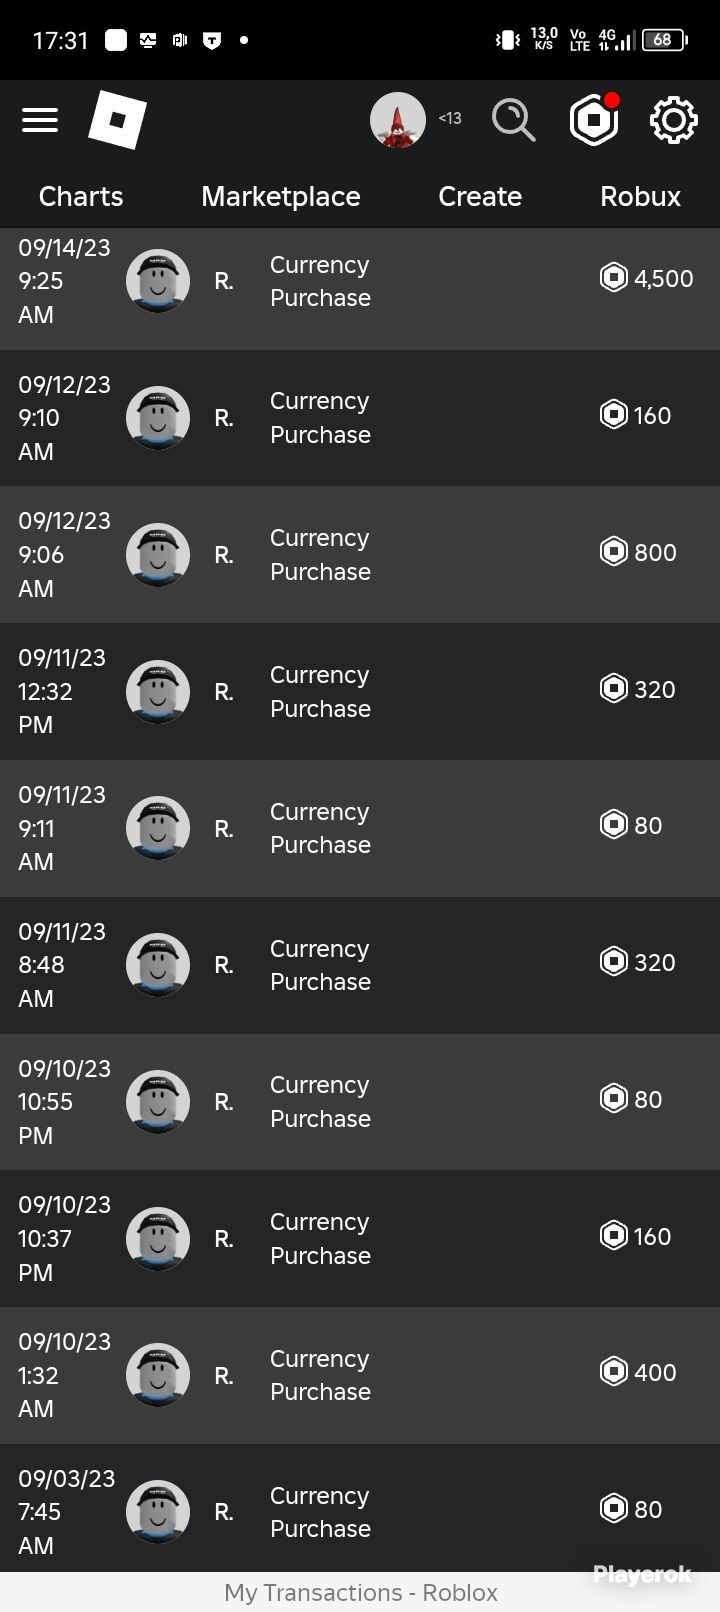Switch to the Charts tab
This screenshot has height=1612, width=720.
(x=81, y=196)
